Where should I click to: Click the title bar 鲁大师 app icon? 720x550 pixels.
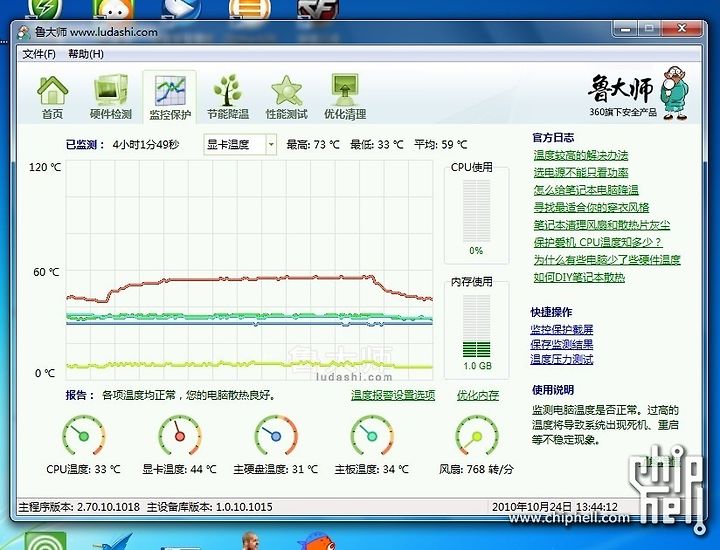pyautogui.click(x=24, y=32)
